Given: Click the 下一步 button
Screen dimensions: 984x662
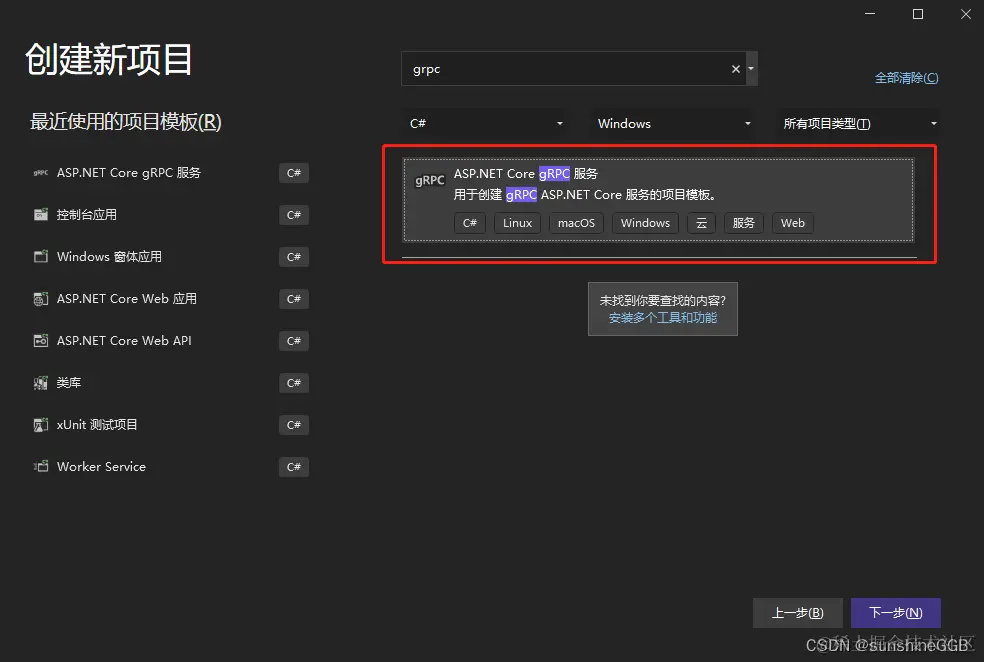Looking at the screenshot, I should tap(896, 612).
